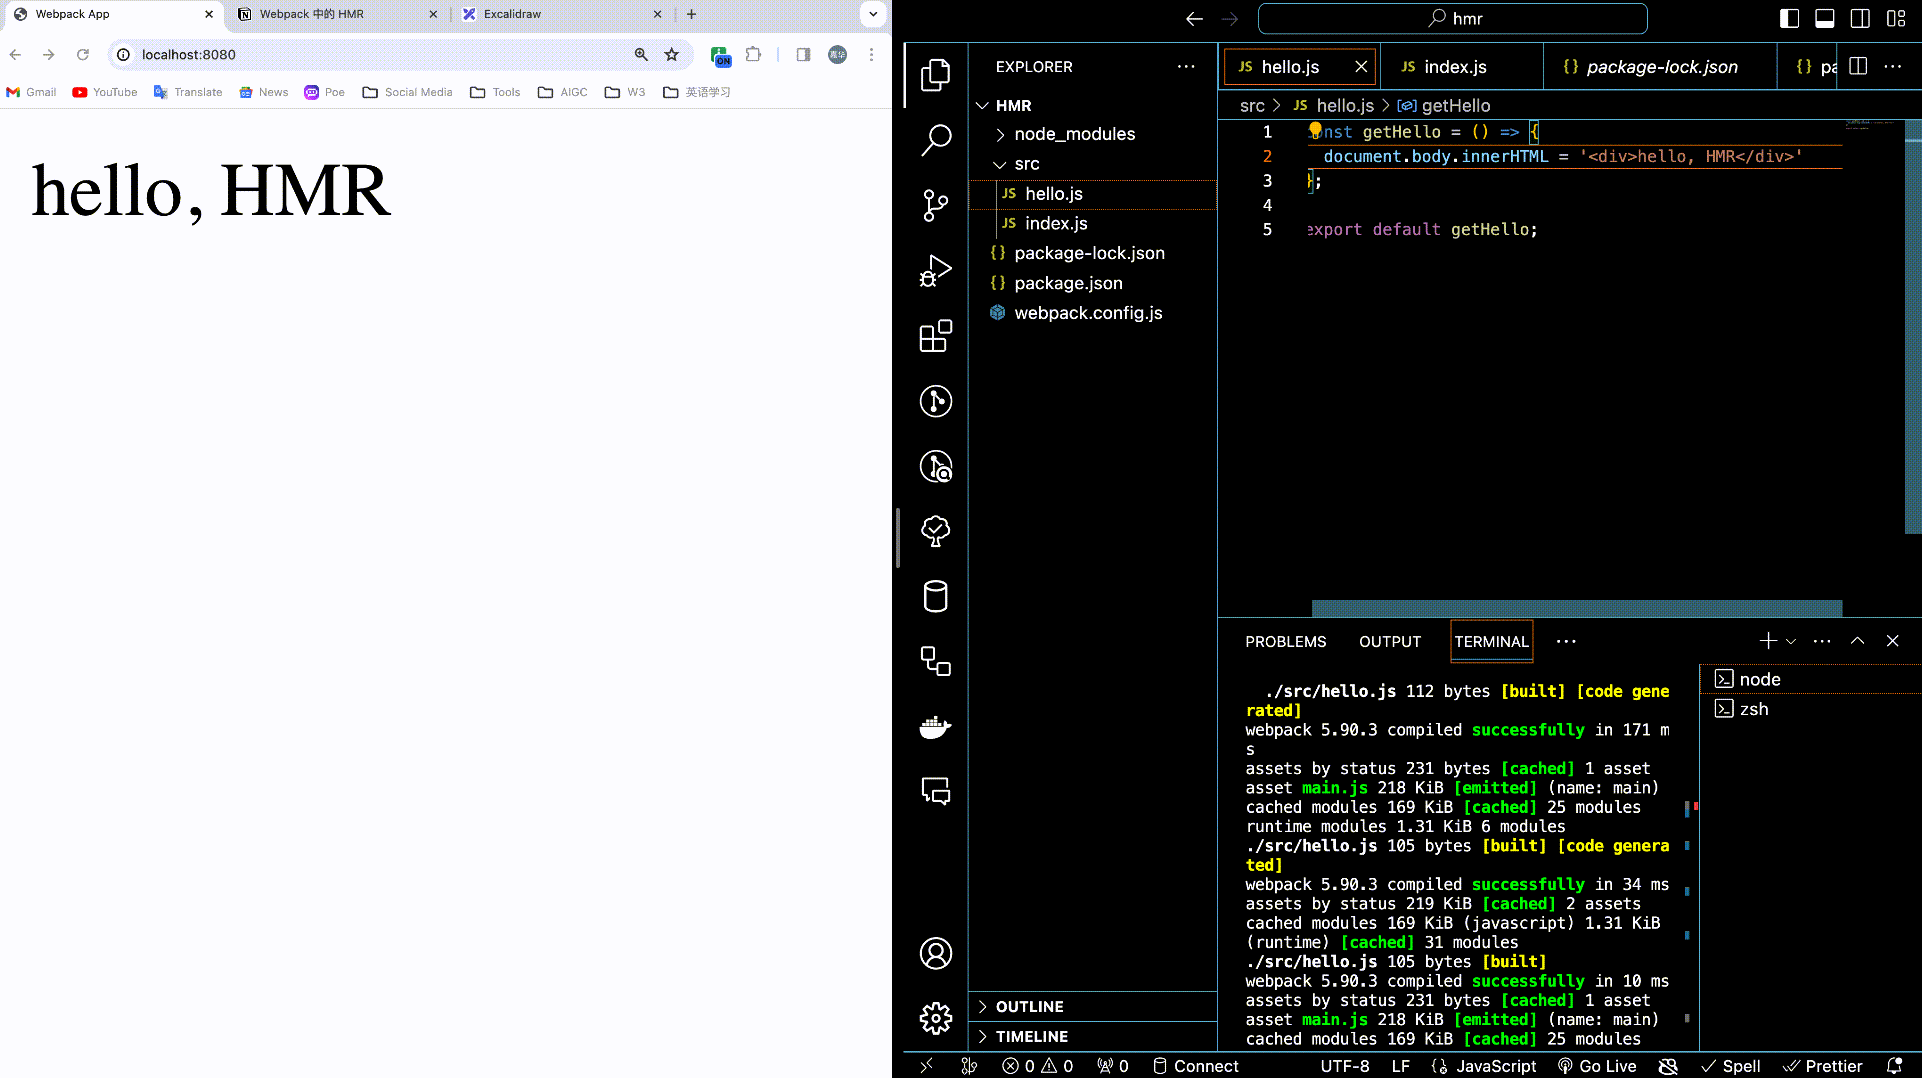
Task: Select the TERMINAL panel tab
Action: [1491, 642]
